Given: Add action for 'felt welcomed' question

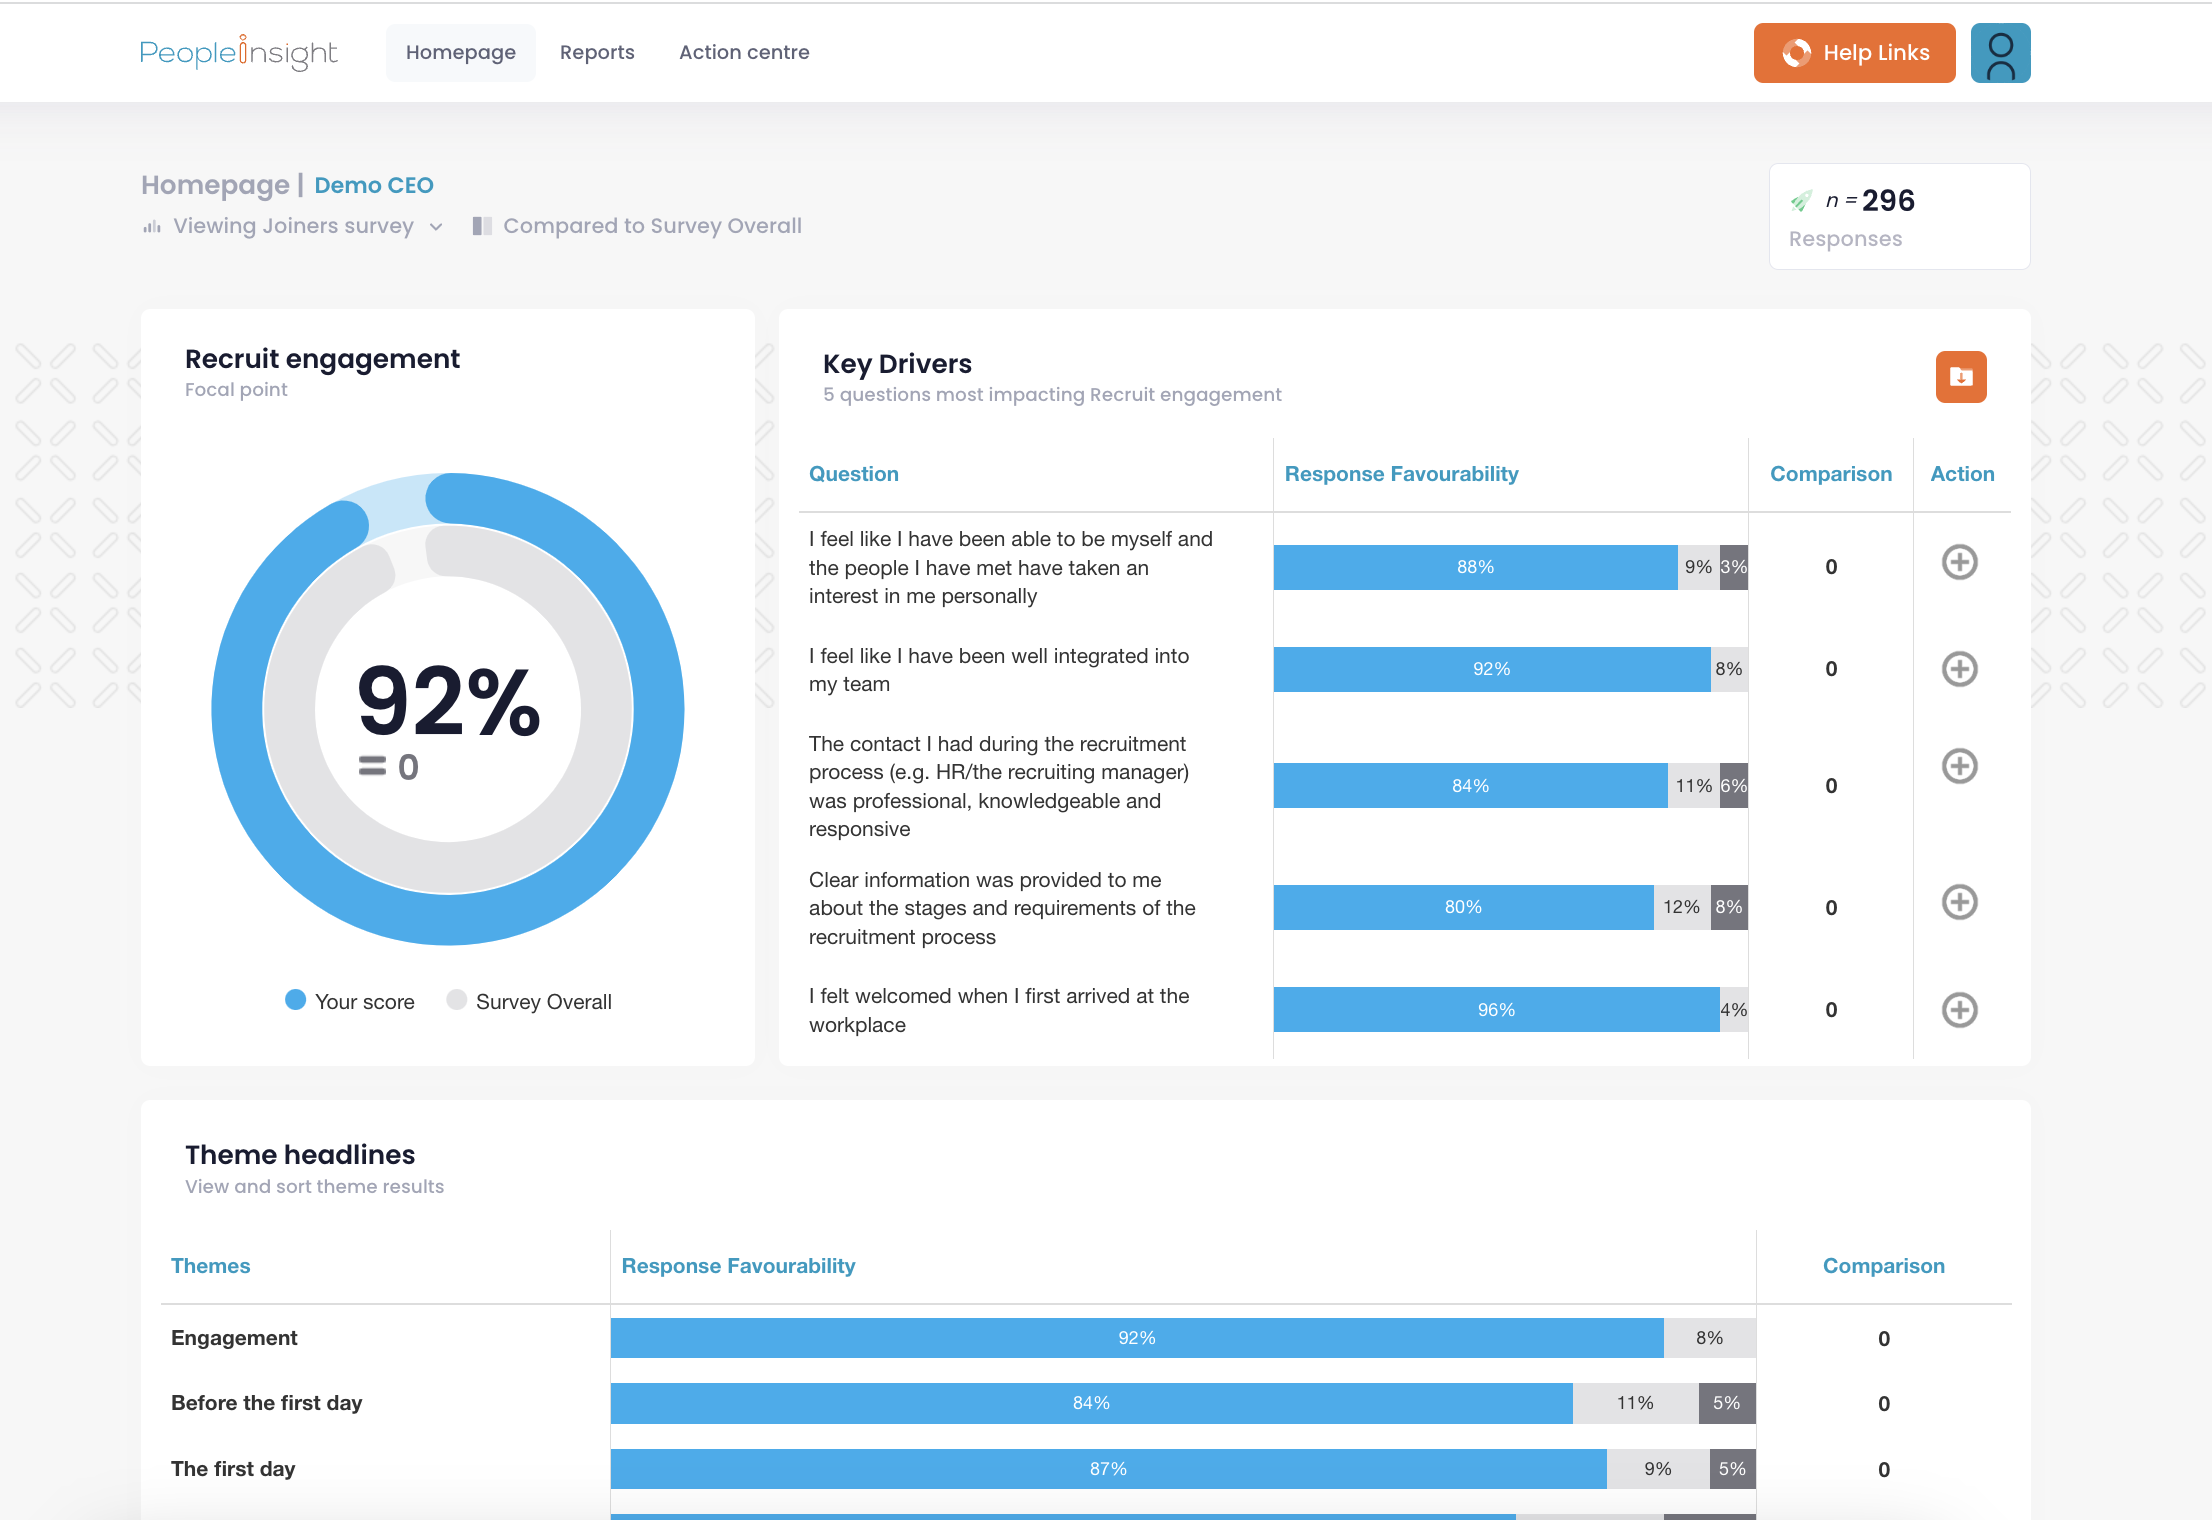Looking at the screenshot, I should (1960, 1010).
